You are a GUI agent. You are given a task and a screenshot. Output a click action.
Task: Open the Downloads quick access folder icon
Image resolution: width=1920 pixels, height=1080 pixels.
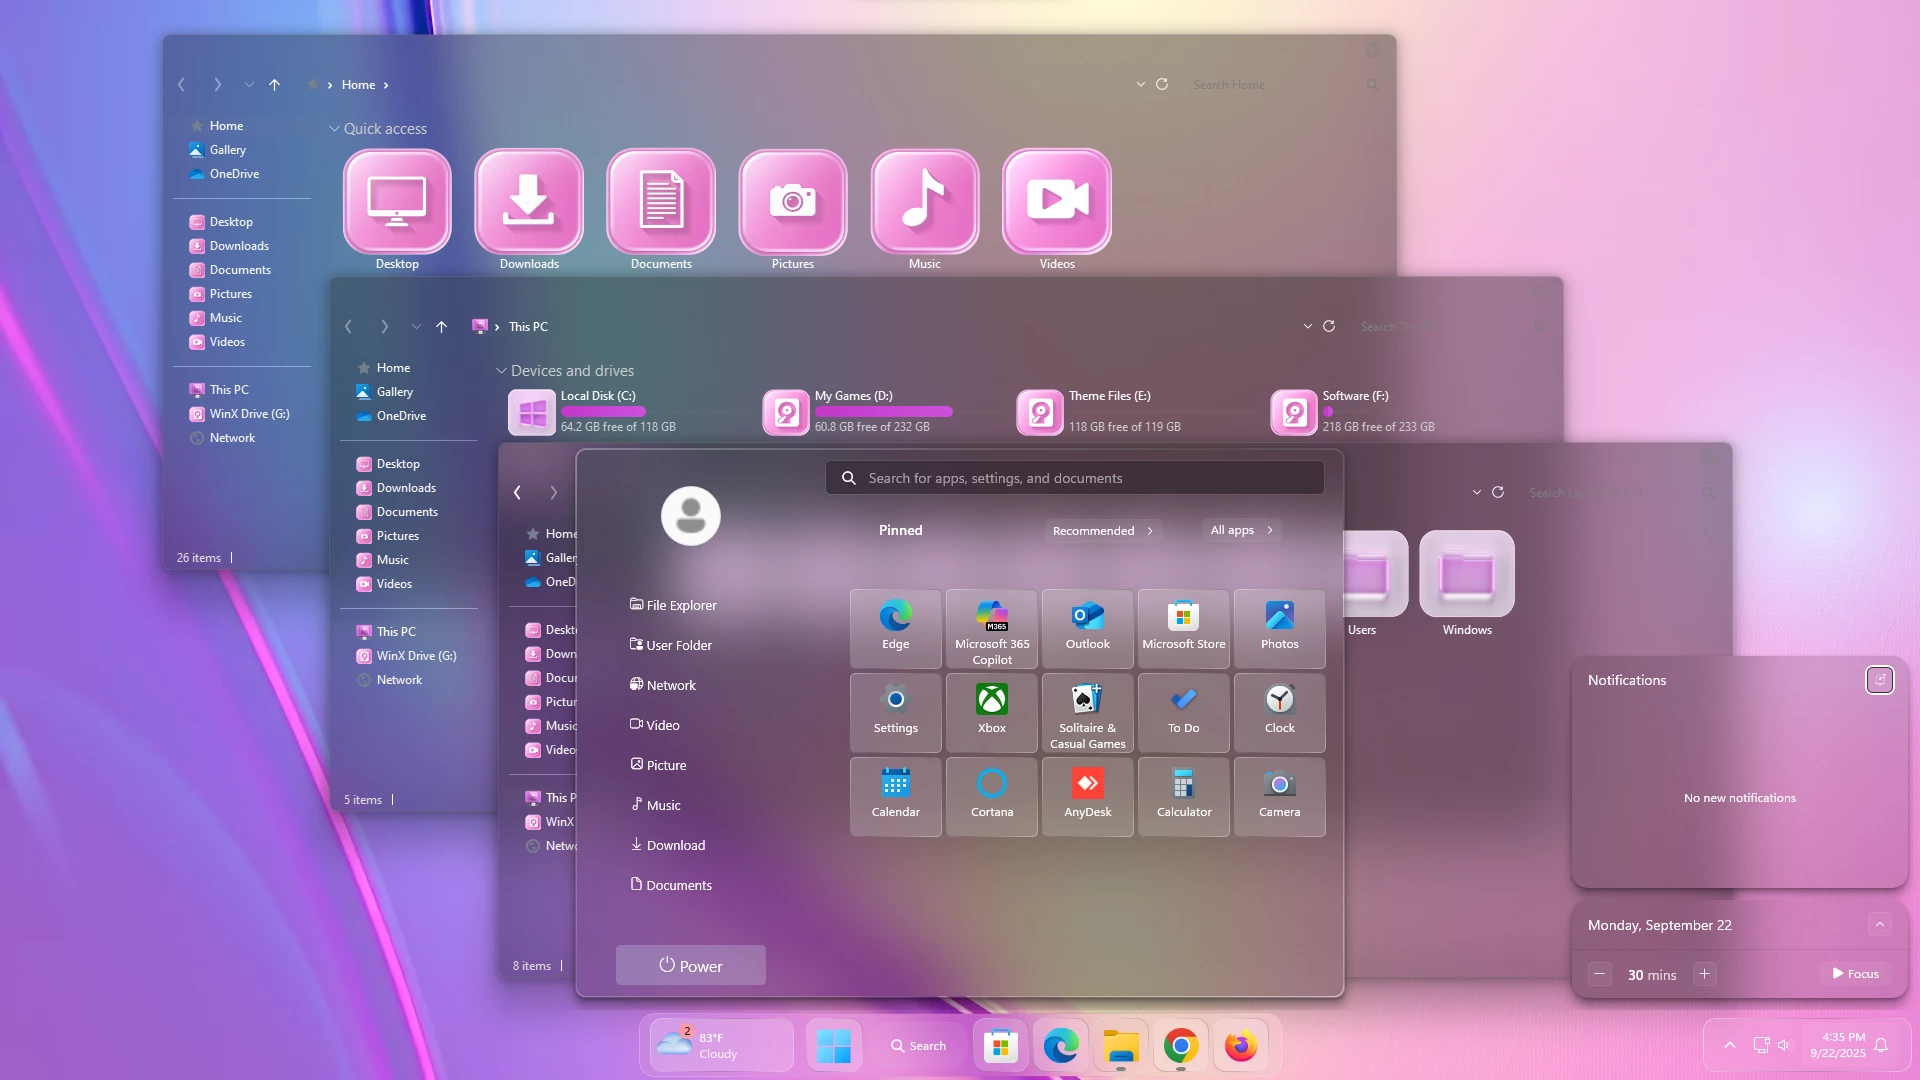pos(529,201)
